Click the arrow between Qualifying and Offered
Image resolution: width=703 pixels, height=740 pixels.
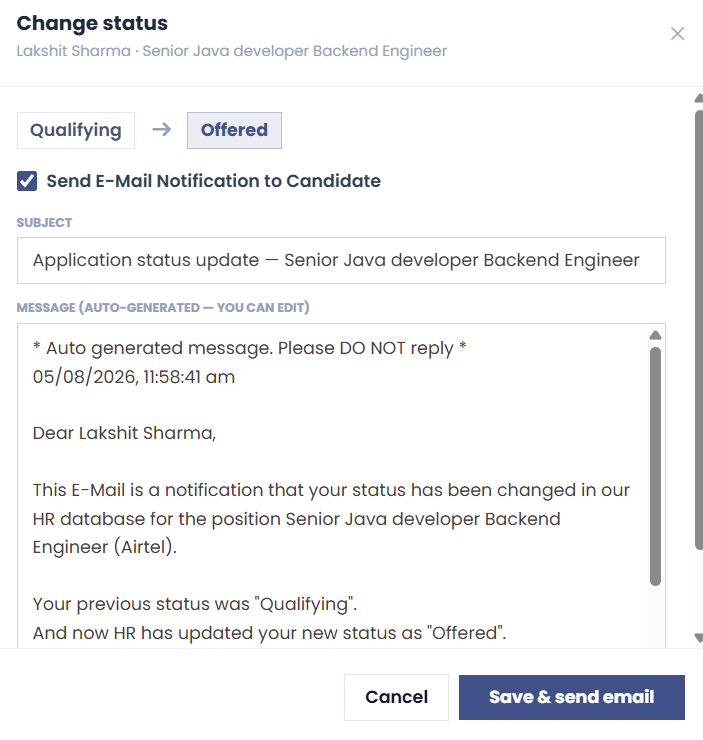(161, 129)
